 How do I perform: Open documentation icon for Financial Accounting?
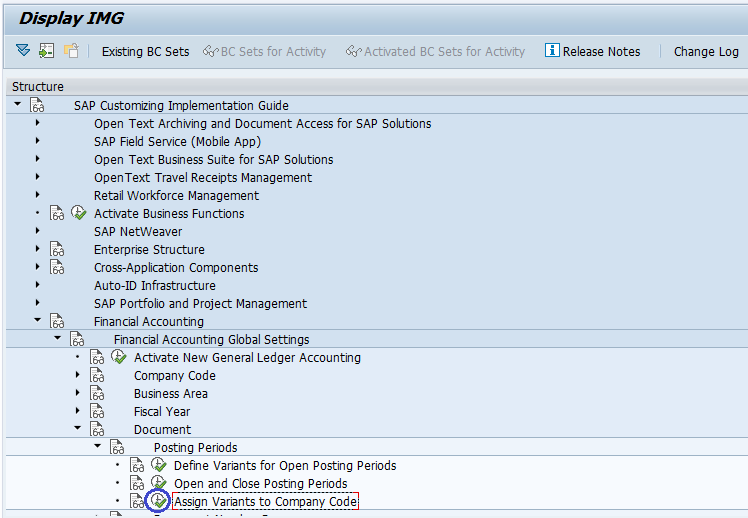(57, 321)
